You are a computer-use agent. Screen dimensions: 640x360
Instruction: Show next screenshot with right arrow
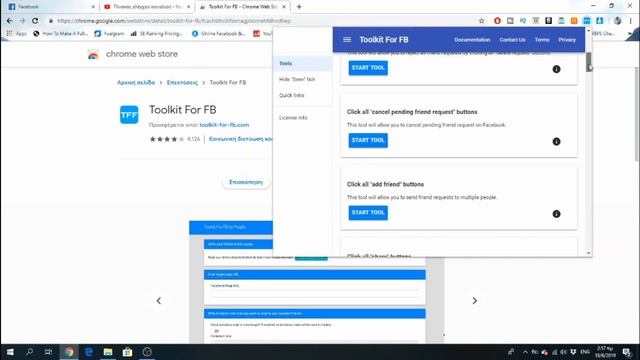tap(474, 301)
